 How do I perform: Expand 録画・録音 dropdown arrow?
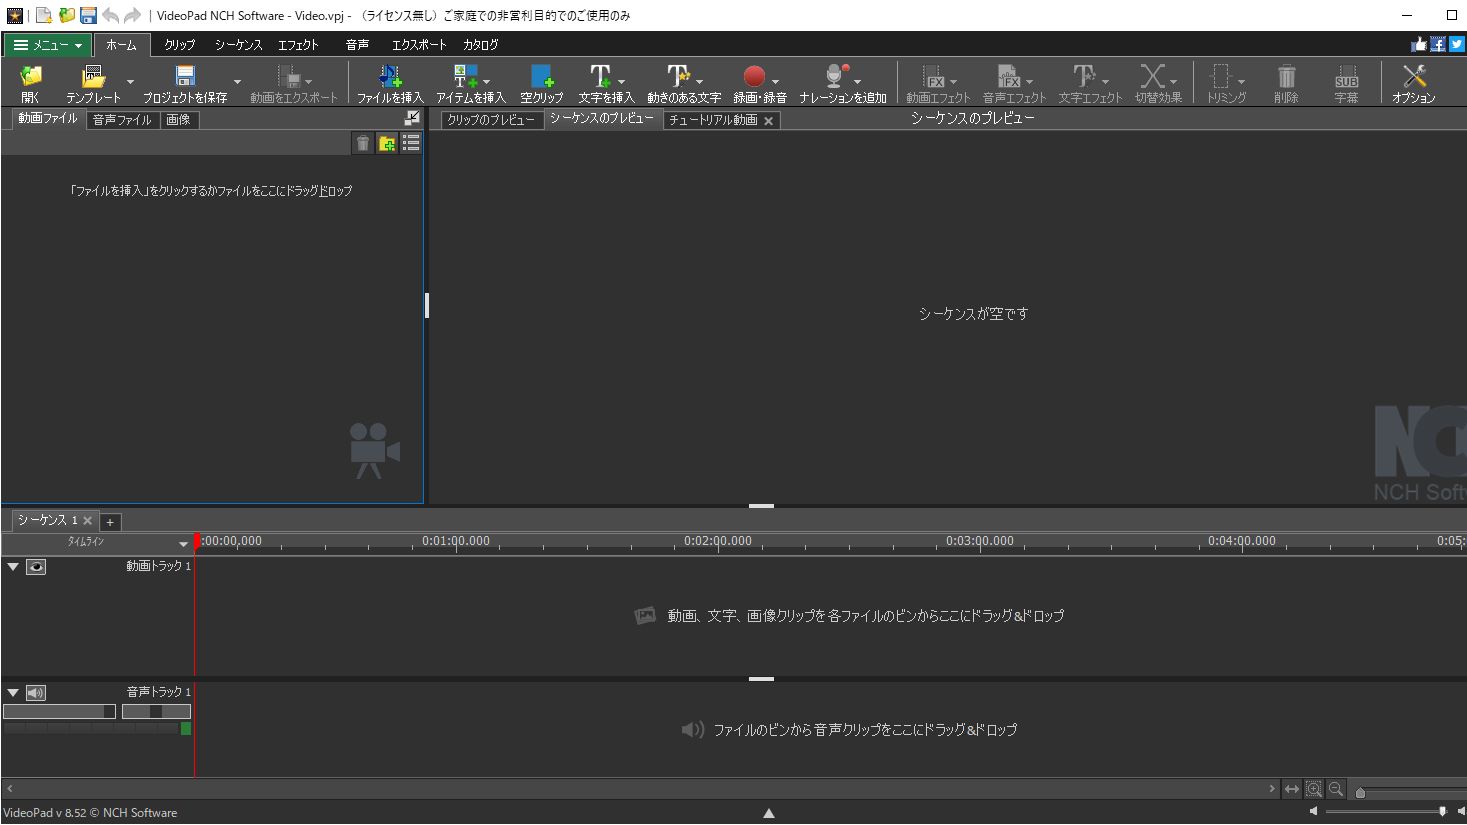pos(775,82)
